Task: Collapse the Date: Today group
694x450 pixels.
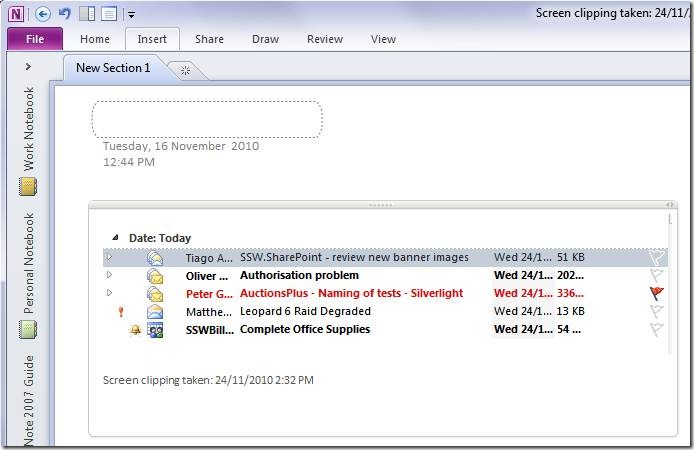Action: click(x=115, y=238)
